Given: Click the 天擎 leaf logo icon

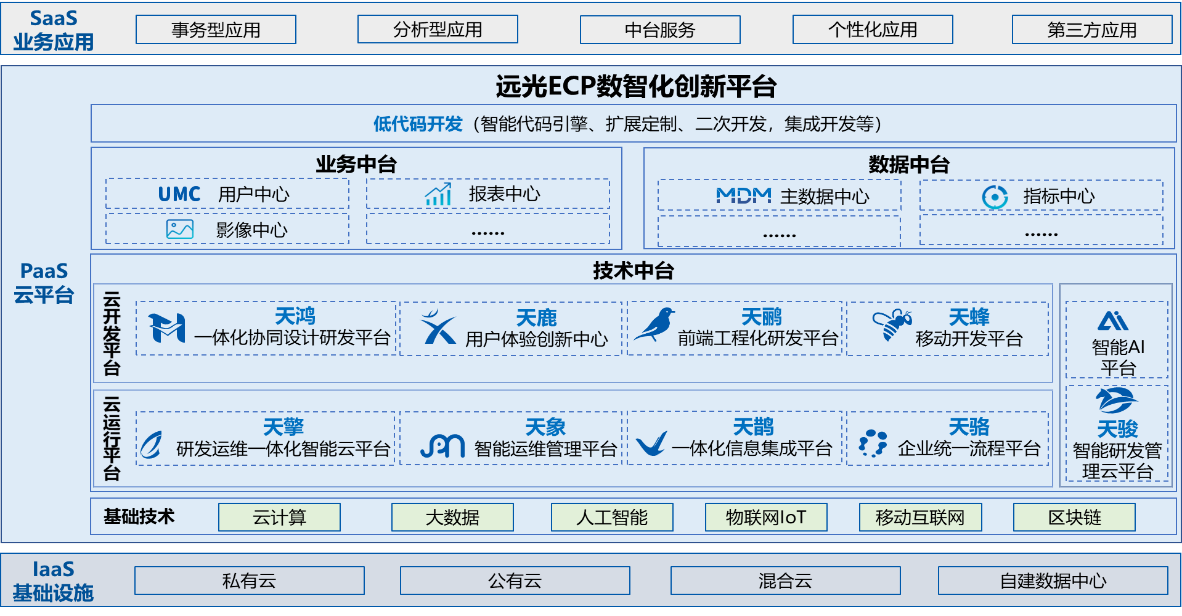Looking at the screenshot, I should pyautogui.click(x=152, y=445).
